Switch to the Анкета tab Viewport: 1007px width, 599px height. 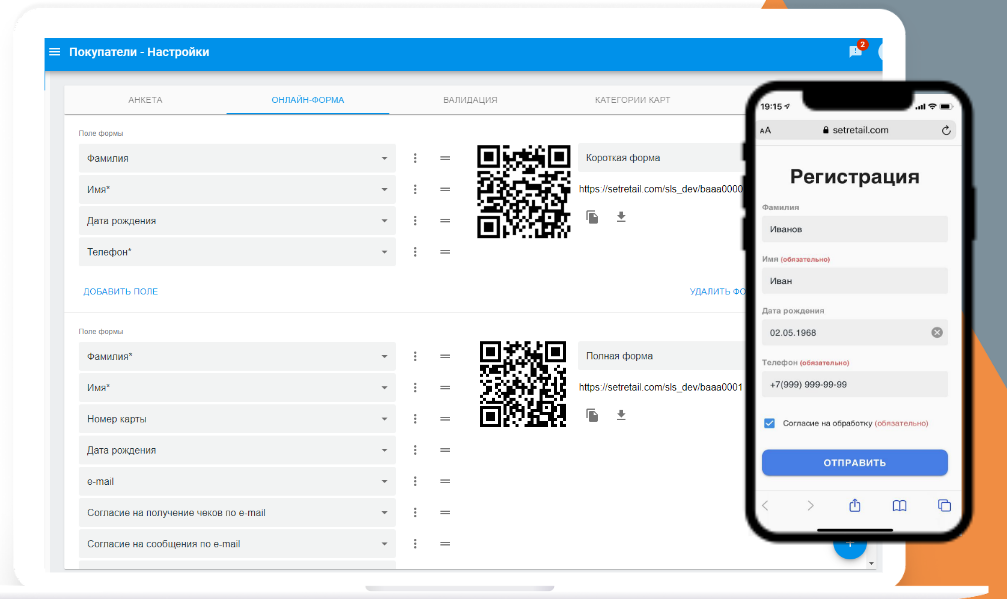145,101
